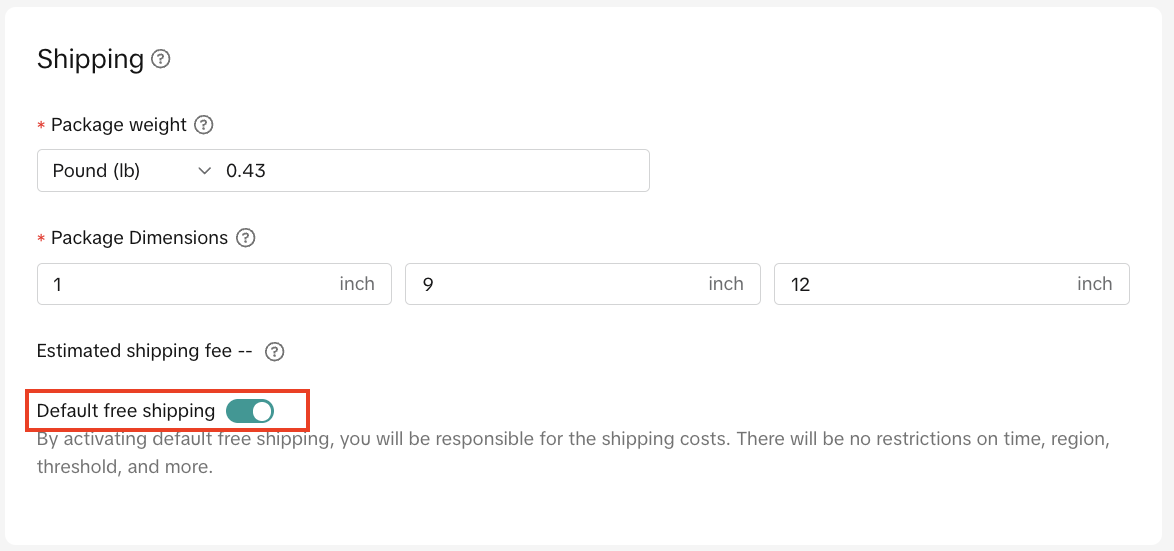Image resolution: width=1174 pixels, height=551 pixels.
Task: Click the Package Dimensions question mark icon
Action: 245,238
